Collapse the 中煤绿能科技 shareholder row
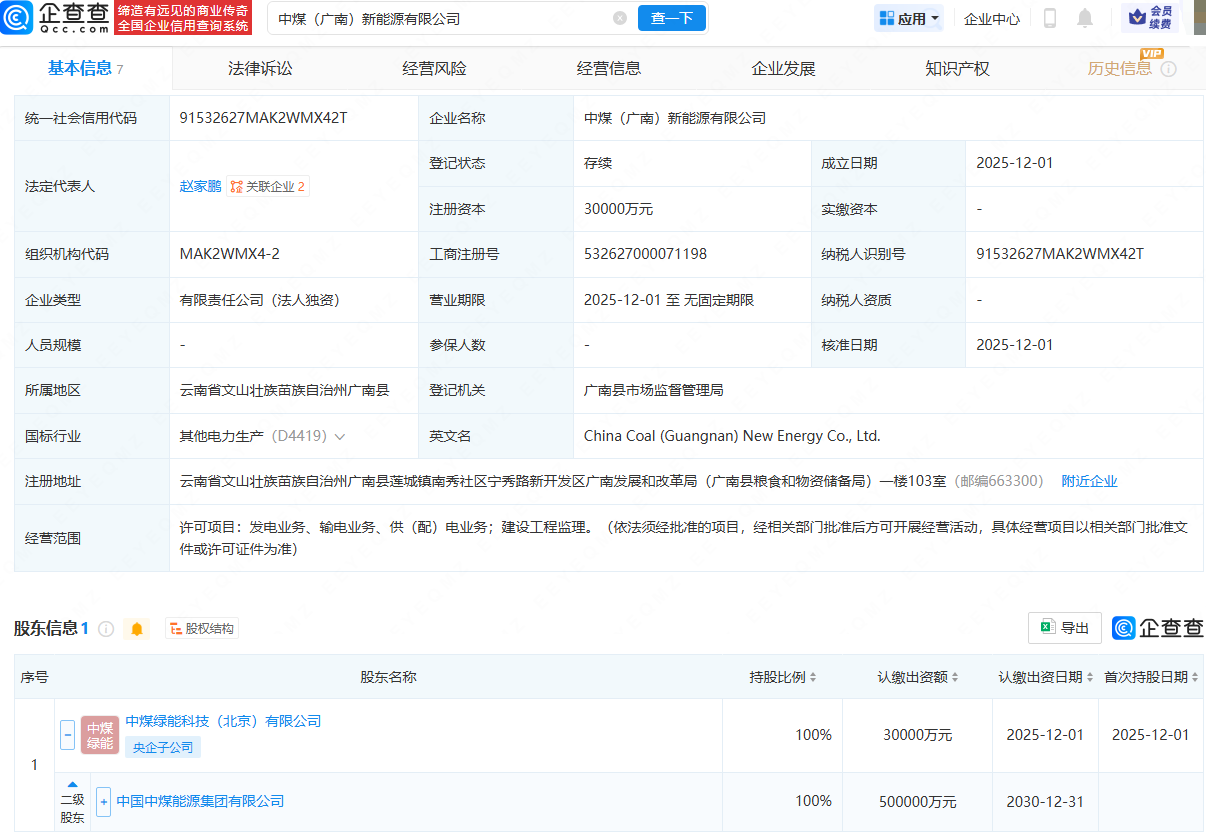Screen dimensions: 1206x836 (67, 734)
